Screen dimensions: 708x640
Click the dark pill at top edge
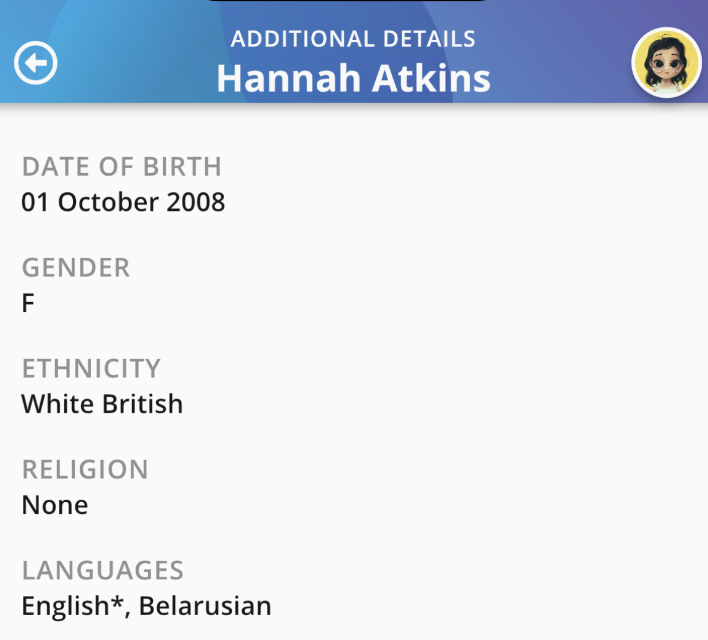pyautogui.click(x=353, y=3)
